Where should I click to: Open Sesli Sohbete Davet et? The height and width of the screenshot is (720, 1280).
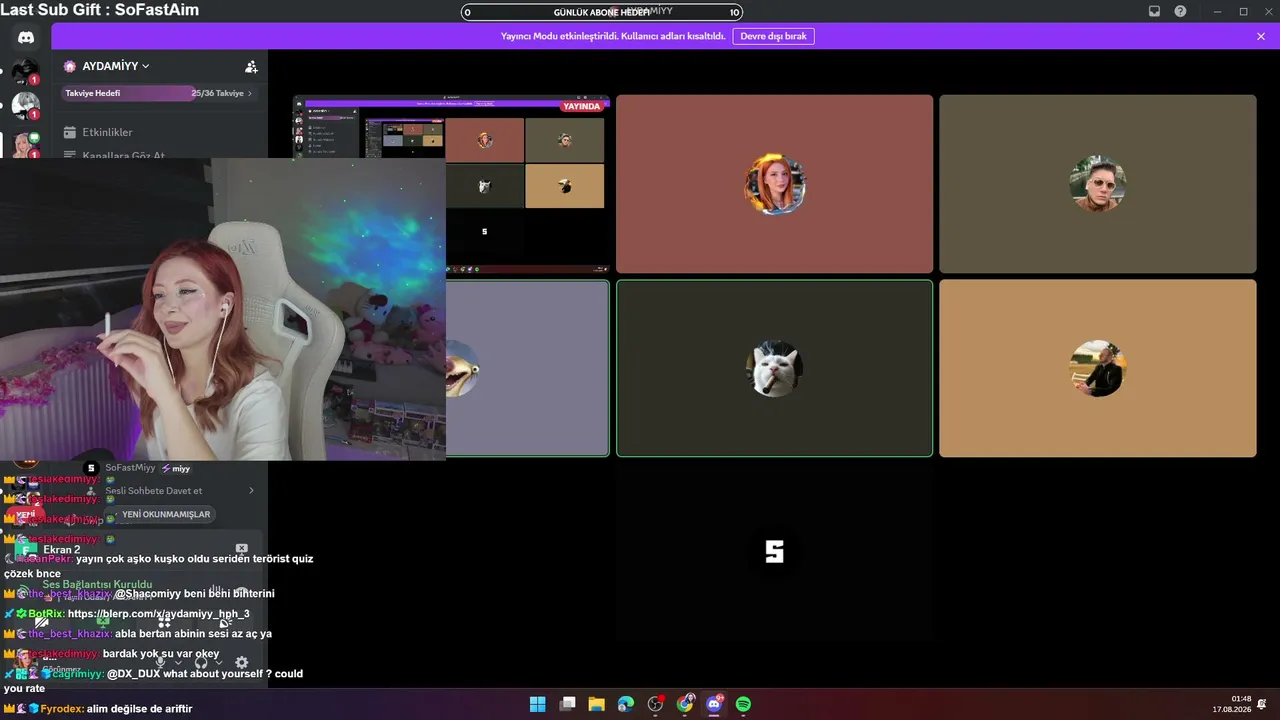(170, 491)
